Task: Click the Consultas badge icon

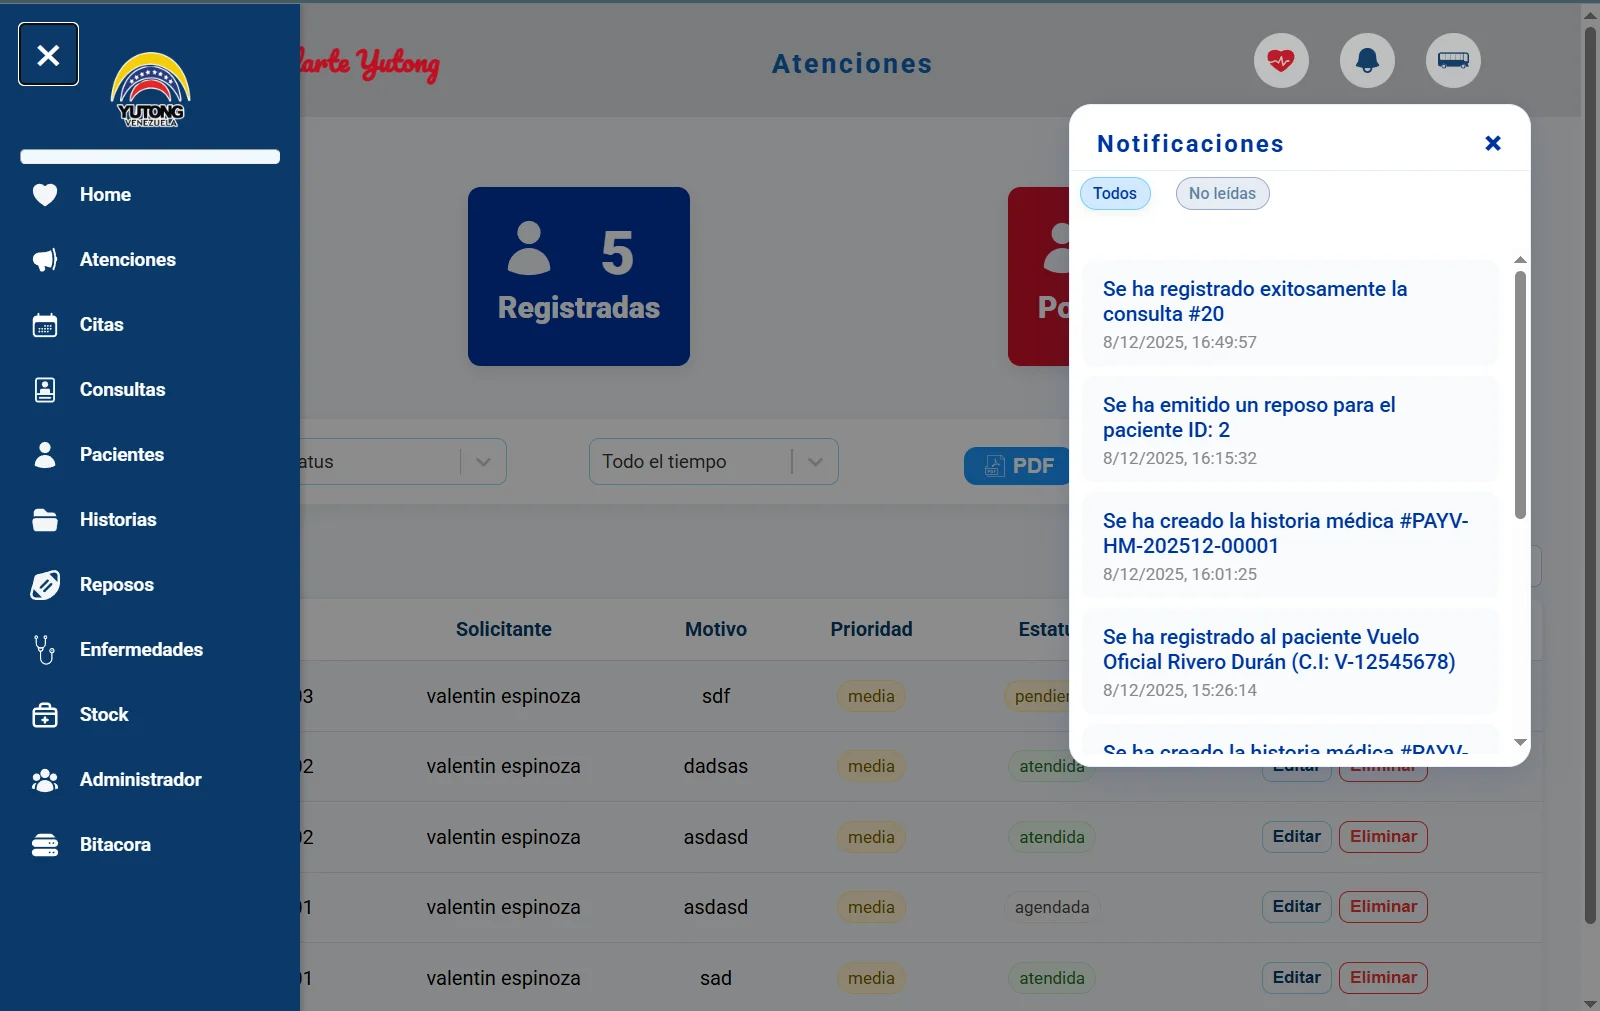Action: (x=45, y=390)
